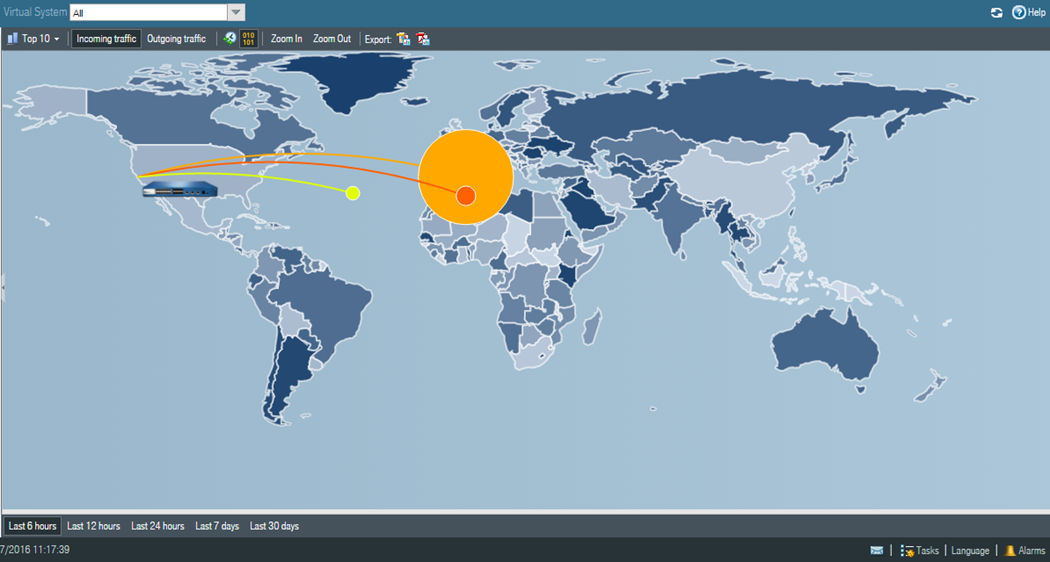Click the Top 10 bar chart icon
Viewport: 1050px width, 562px height.
click(x=12, y=39)
